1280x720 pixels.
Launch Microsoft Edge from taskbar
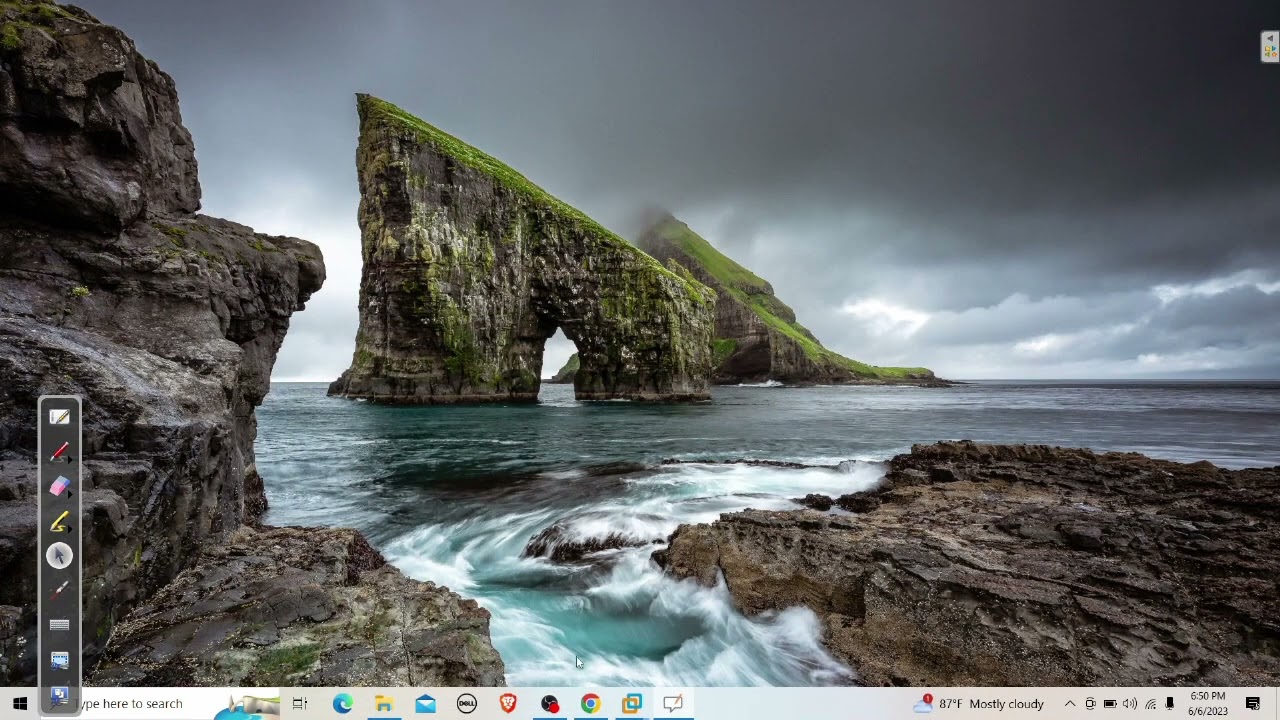click(x=342, y=704)
